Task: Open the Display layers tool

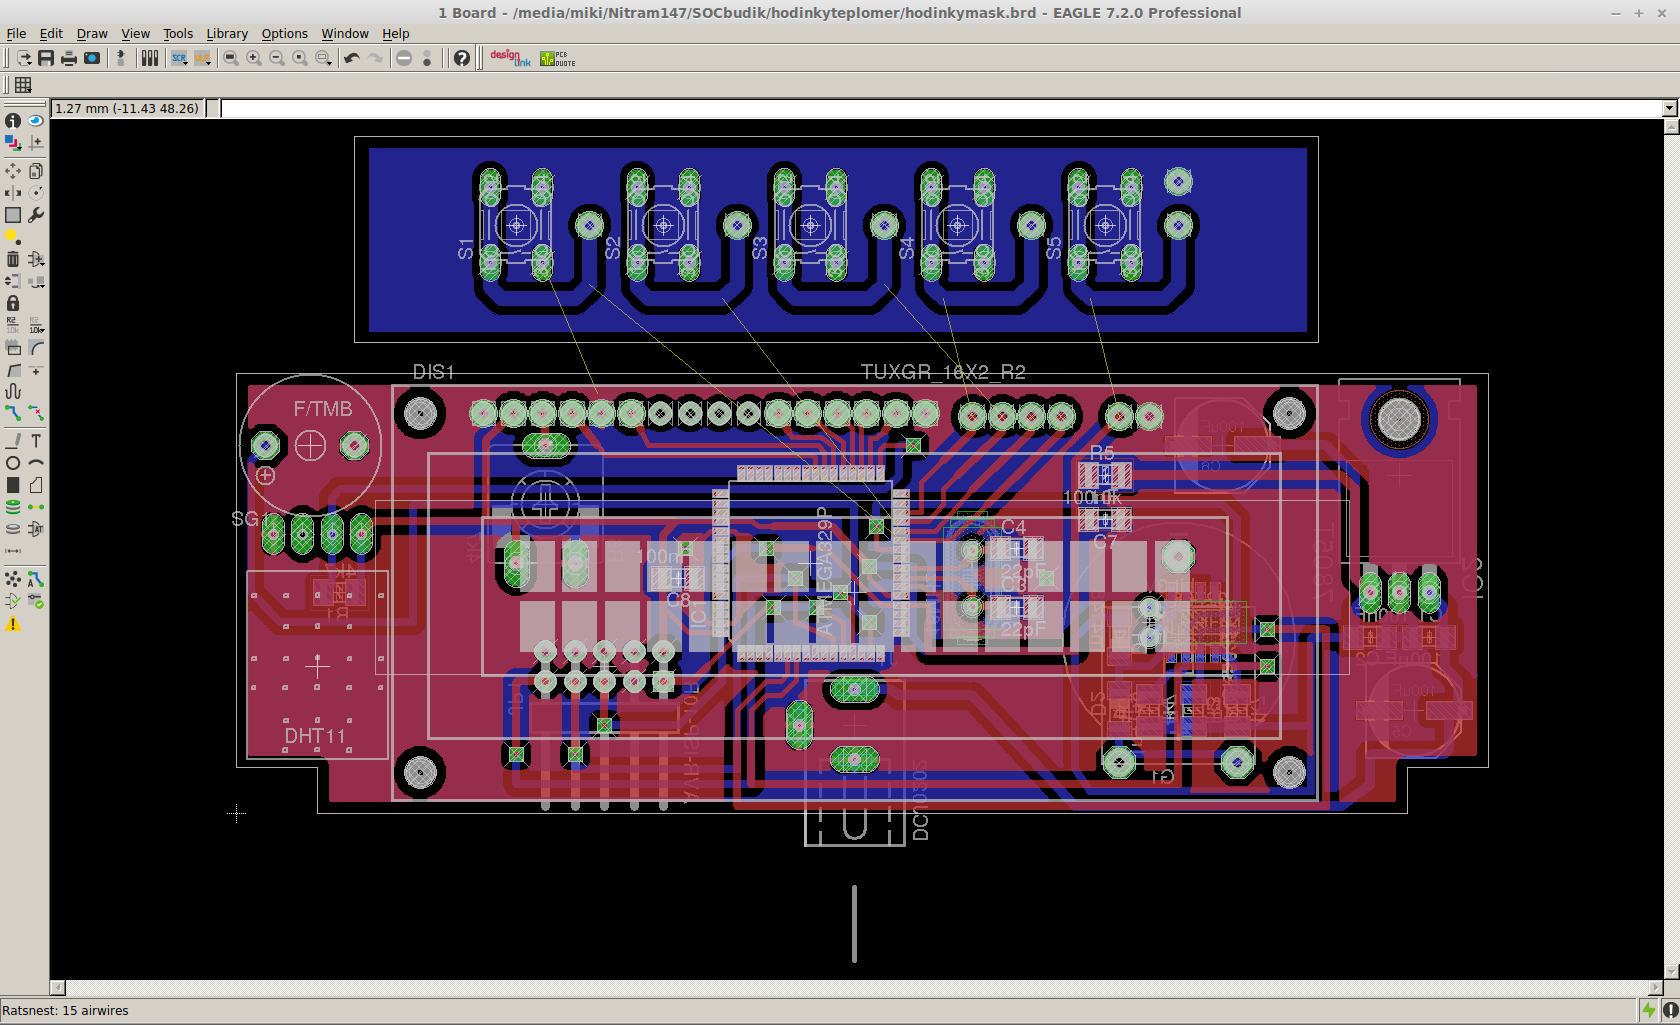Action: tap(13, 142)
